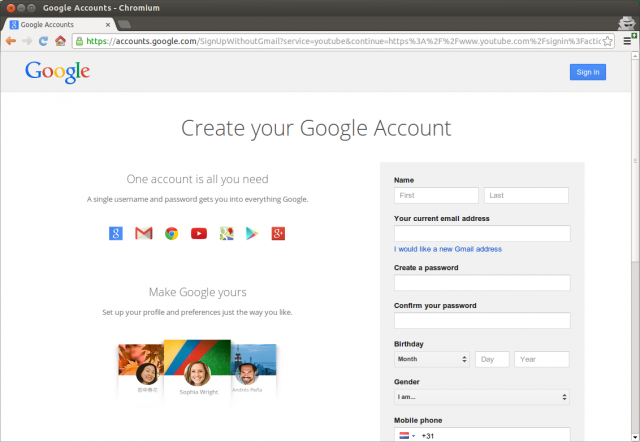Open the Chromium hamburger menu

tap(627, 41)
